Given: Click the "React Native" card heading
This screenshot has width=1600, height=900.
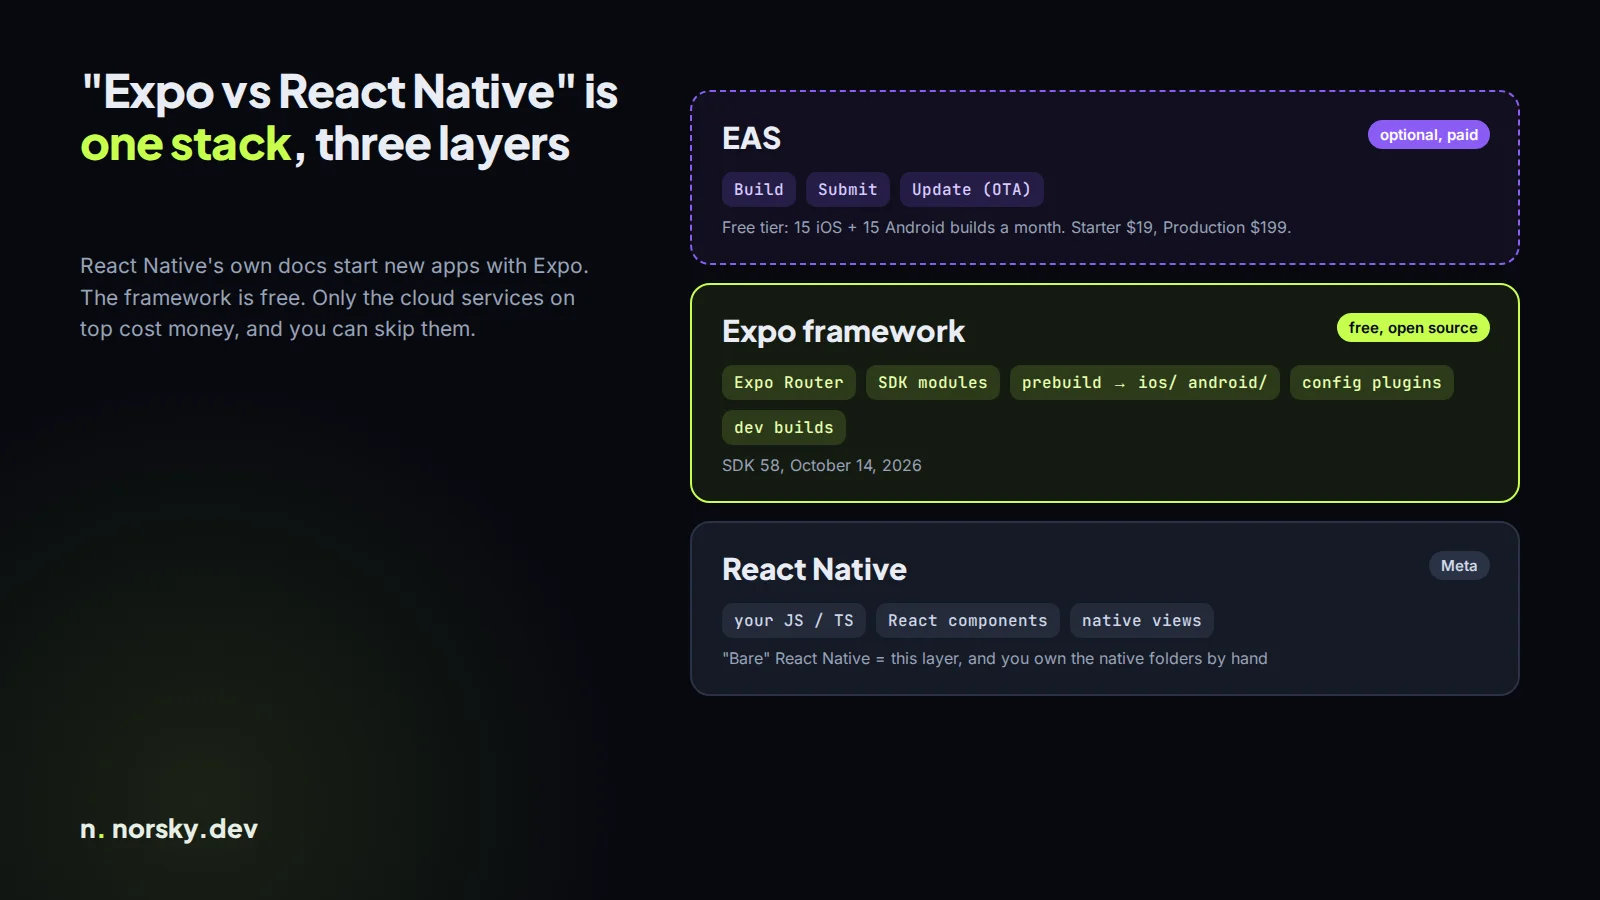Looking at the screenshot, I should [815, 569].
